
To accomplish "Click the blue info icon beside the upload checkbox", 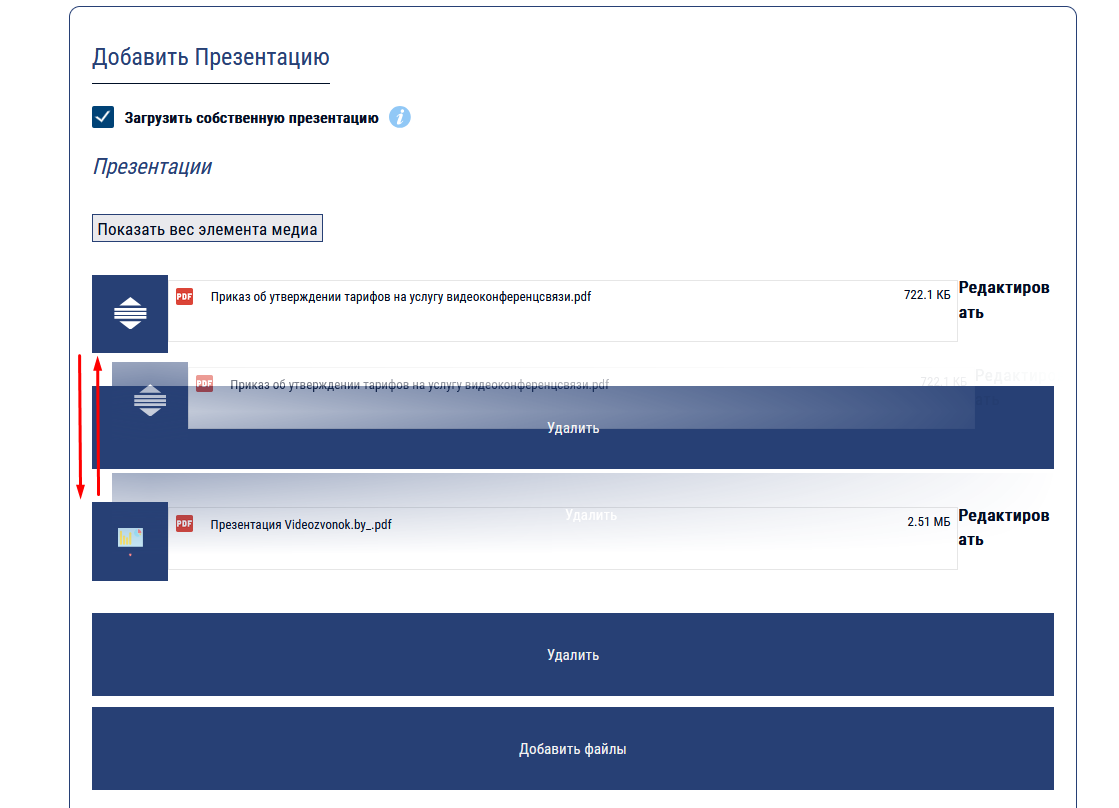I will coord(400,117).
